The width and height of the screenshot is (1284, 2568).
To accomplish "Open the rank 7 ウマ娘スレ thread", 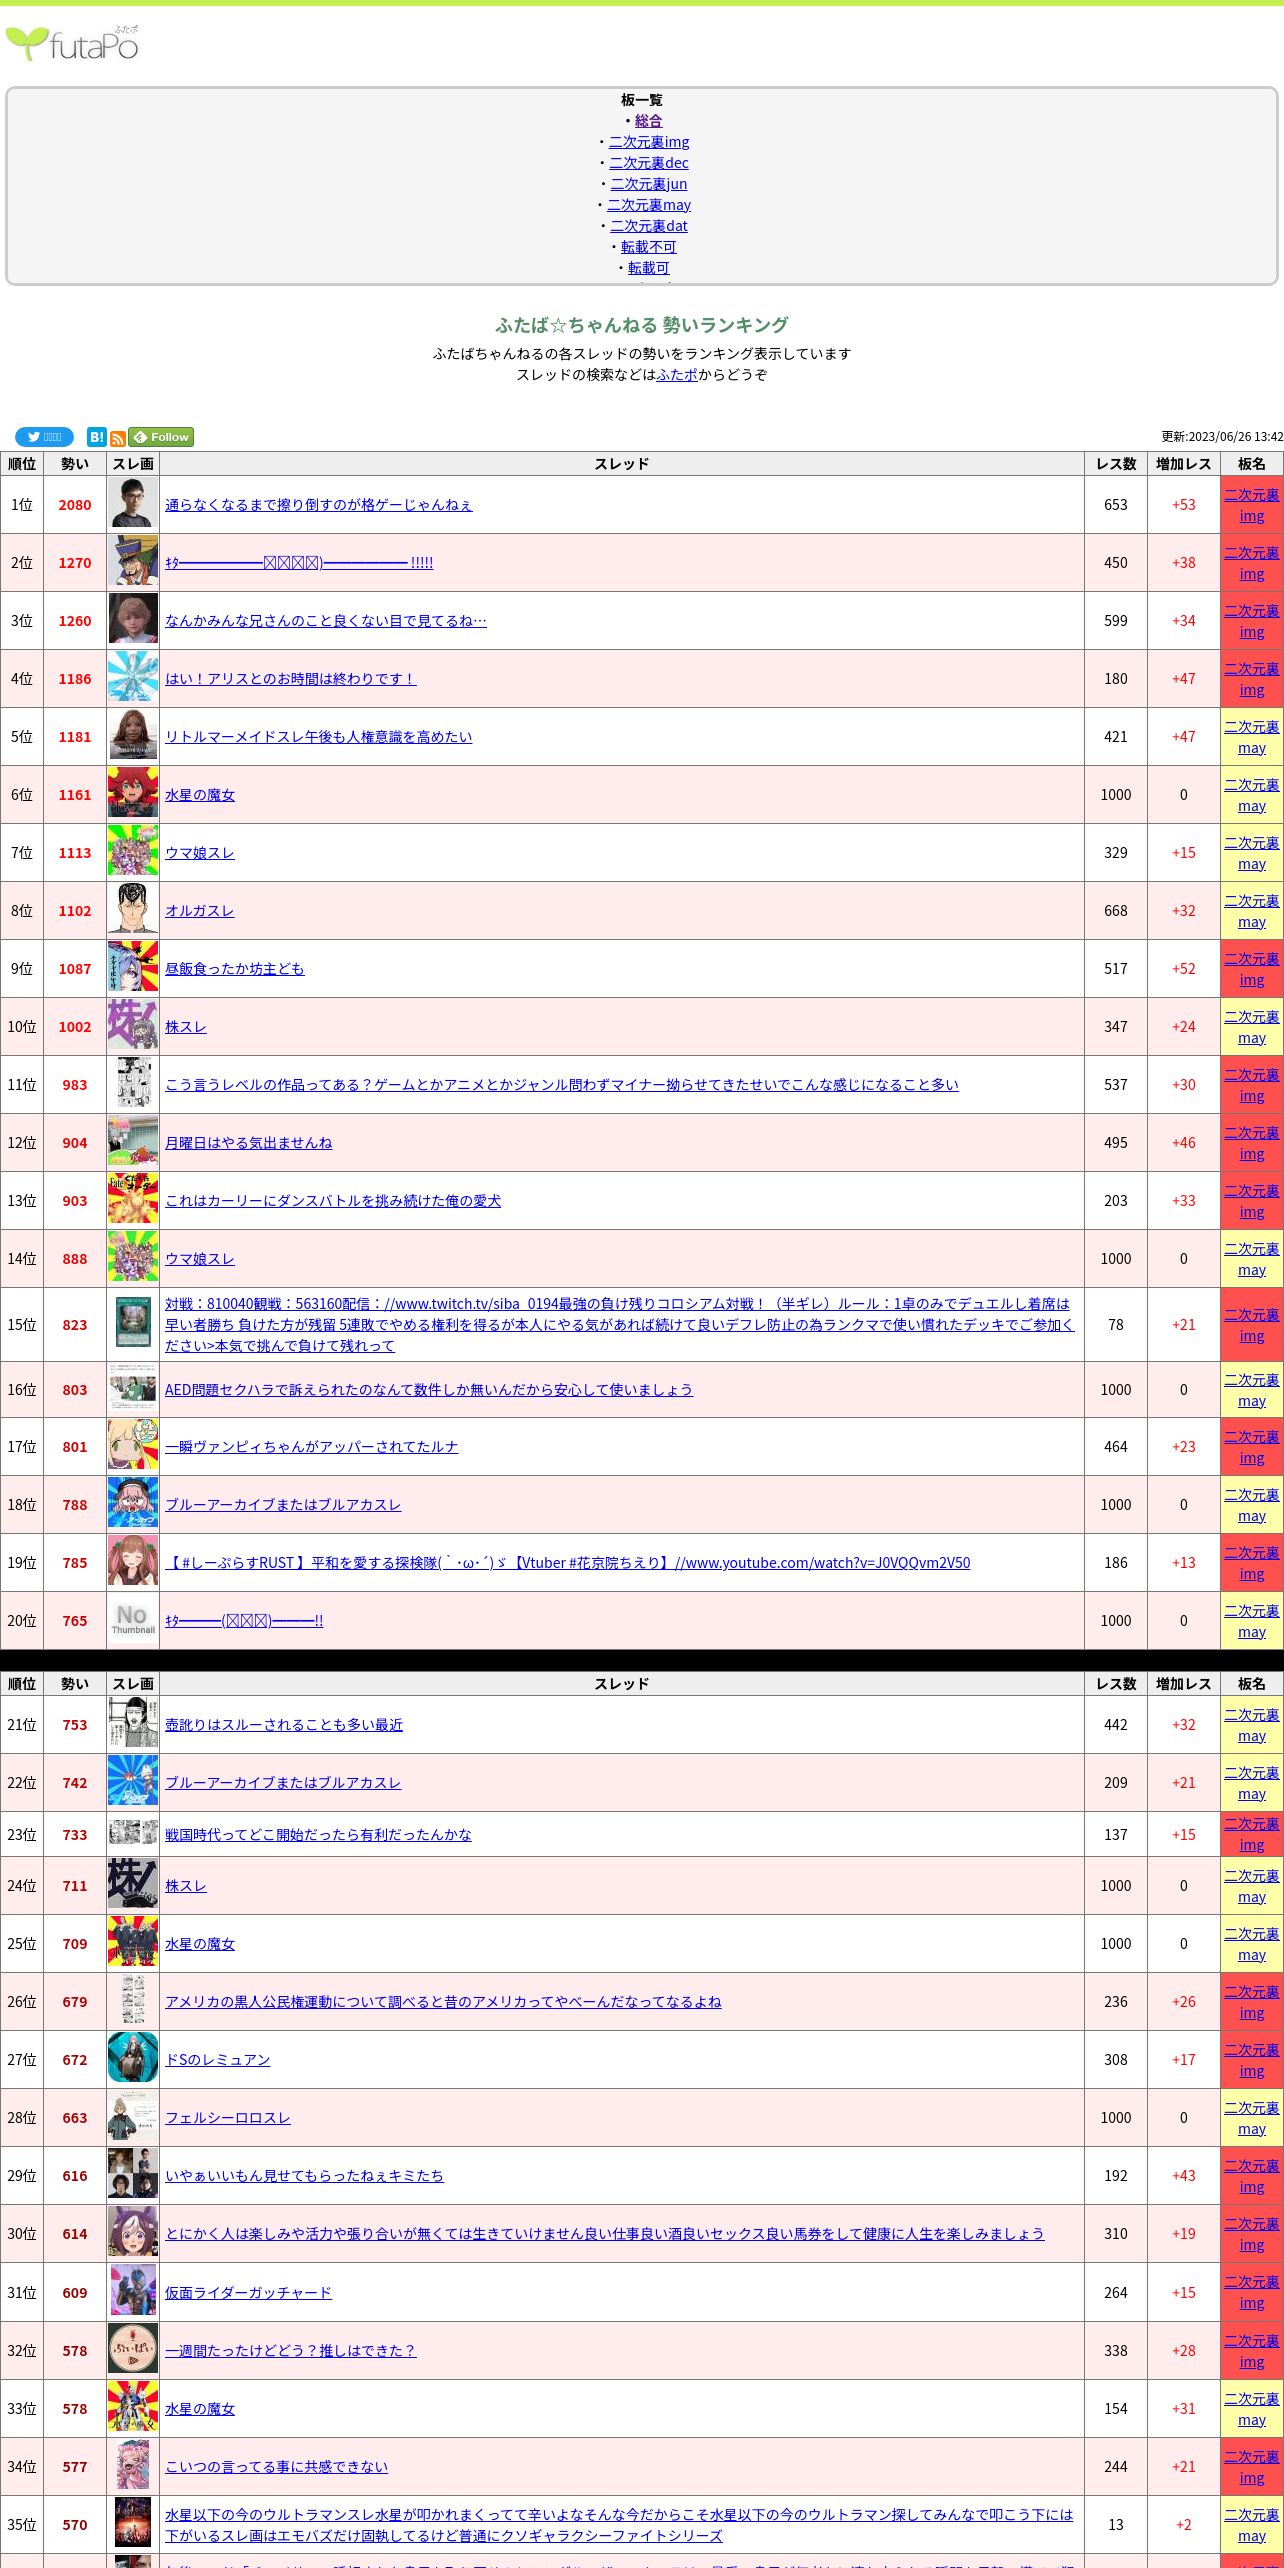I will (200, 853).
